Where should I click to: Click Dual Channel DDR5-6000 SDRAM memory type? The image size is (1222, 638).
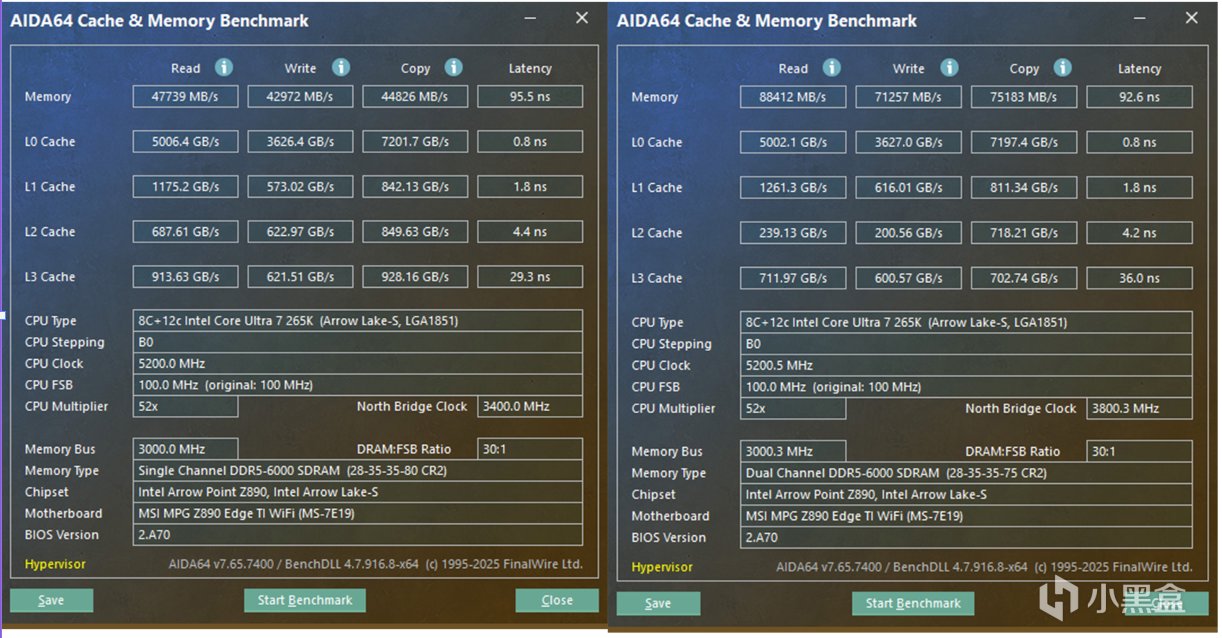pos(966,473)
